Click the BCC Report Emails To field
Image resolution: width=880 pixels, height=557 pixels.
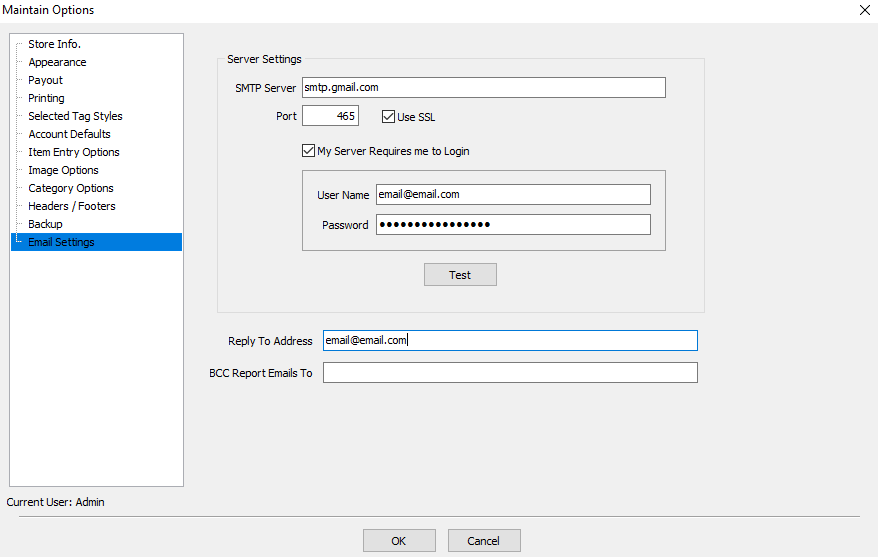510,372
